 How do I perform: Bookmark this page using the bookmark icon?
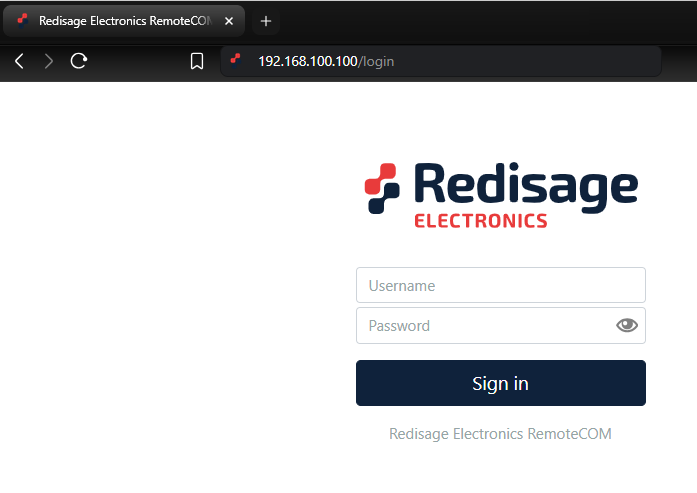197,62
